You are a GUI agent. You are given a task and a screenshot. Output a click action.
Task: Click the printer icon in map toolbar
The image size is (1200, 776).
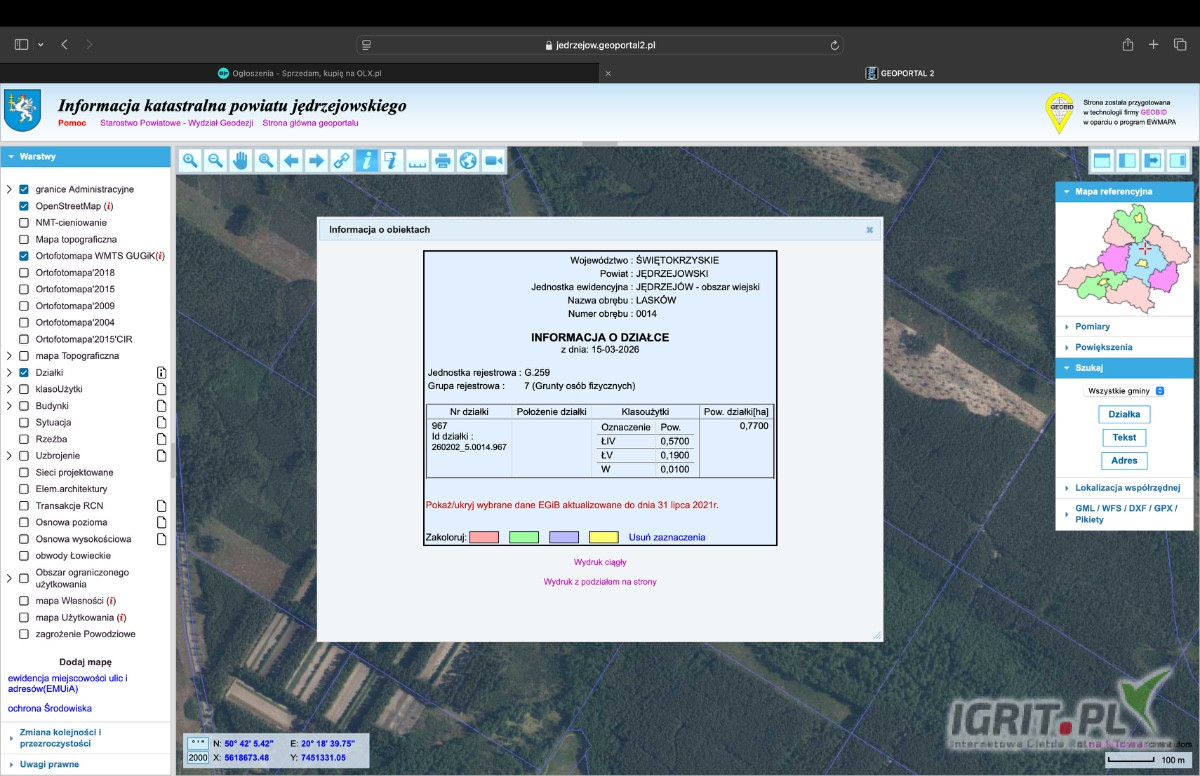[x=443, y=161]
